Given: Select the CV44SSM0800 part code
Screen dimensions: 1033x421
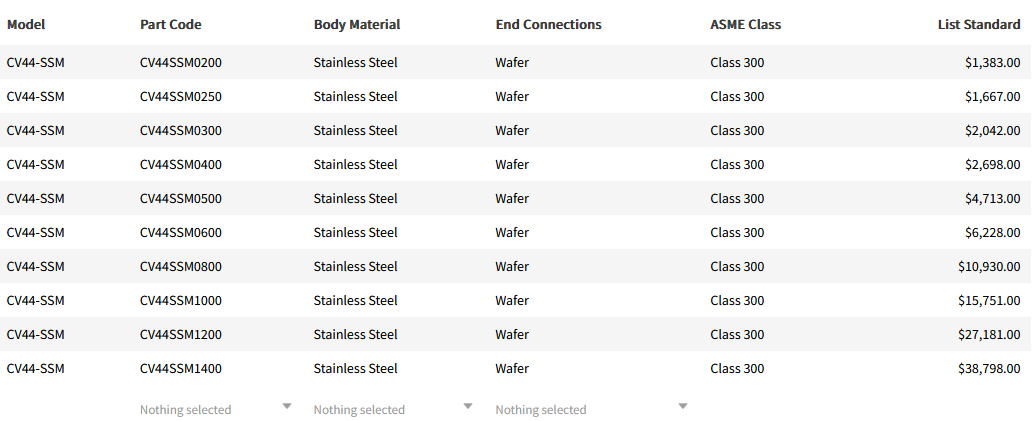Looking at the screenshot, I should click(181, 266).
